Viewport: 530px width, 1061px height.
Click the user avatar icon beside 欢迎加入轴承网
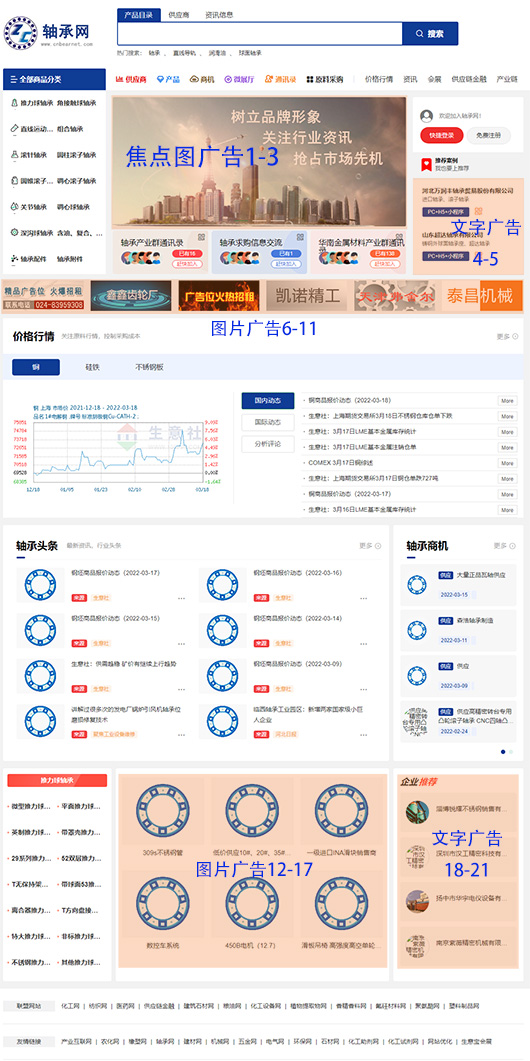[426, 116]
